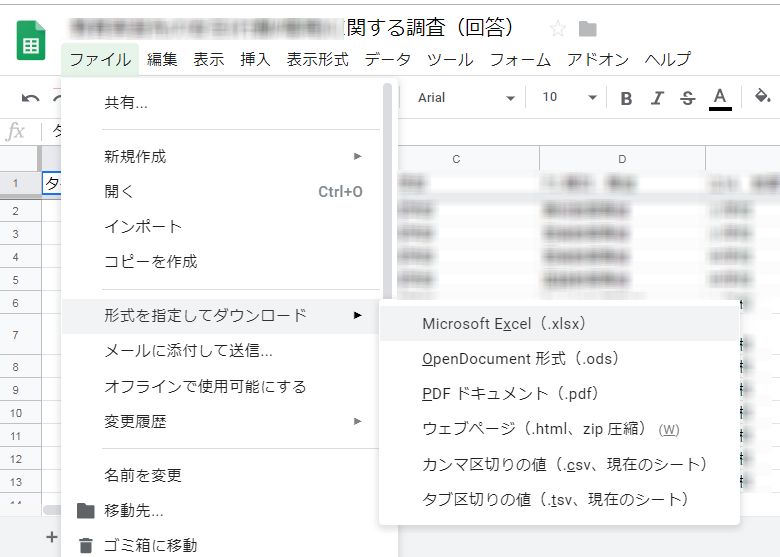Viewport: 780px width, 557px height.
Task: Click the undo arrow icon
Action: tap(30, 98)
